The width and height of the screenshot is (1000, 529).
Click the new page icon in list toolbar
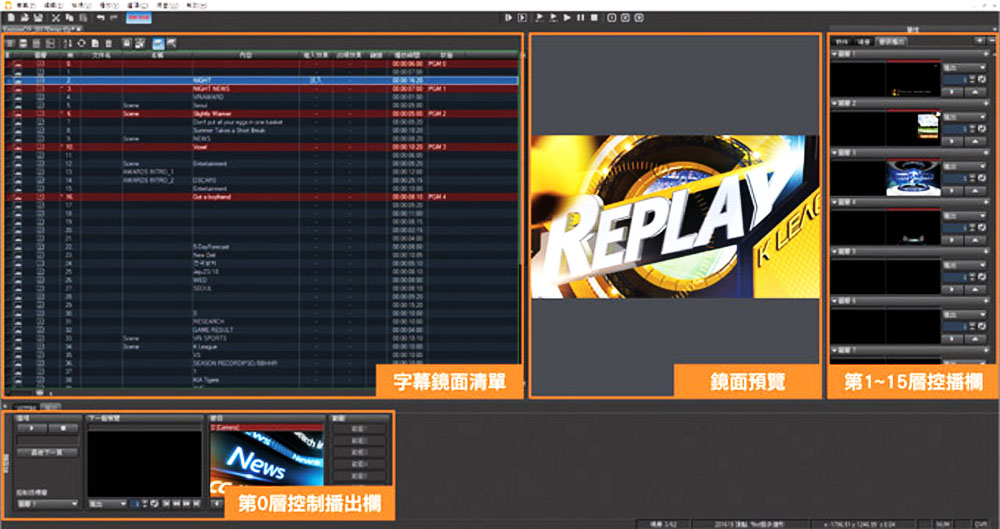tap(95, 43)
